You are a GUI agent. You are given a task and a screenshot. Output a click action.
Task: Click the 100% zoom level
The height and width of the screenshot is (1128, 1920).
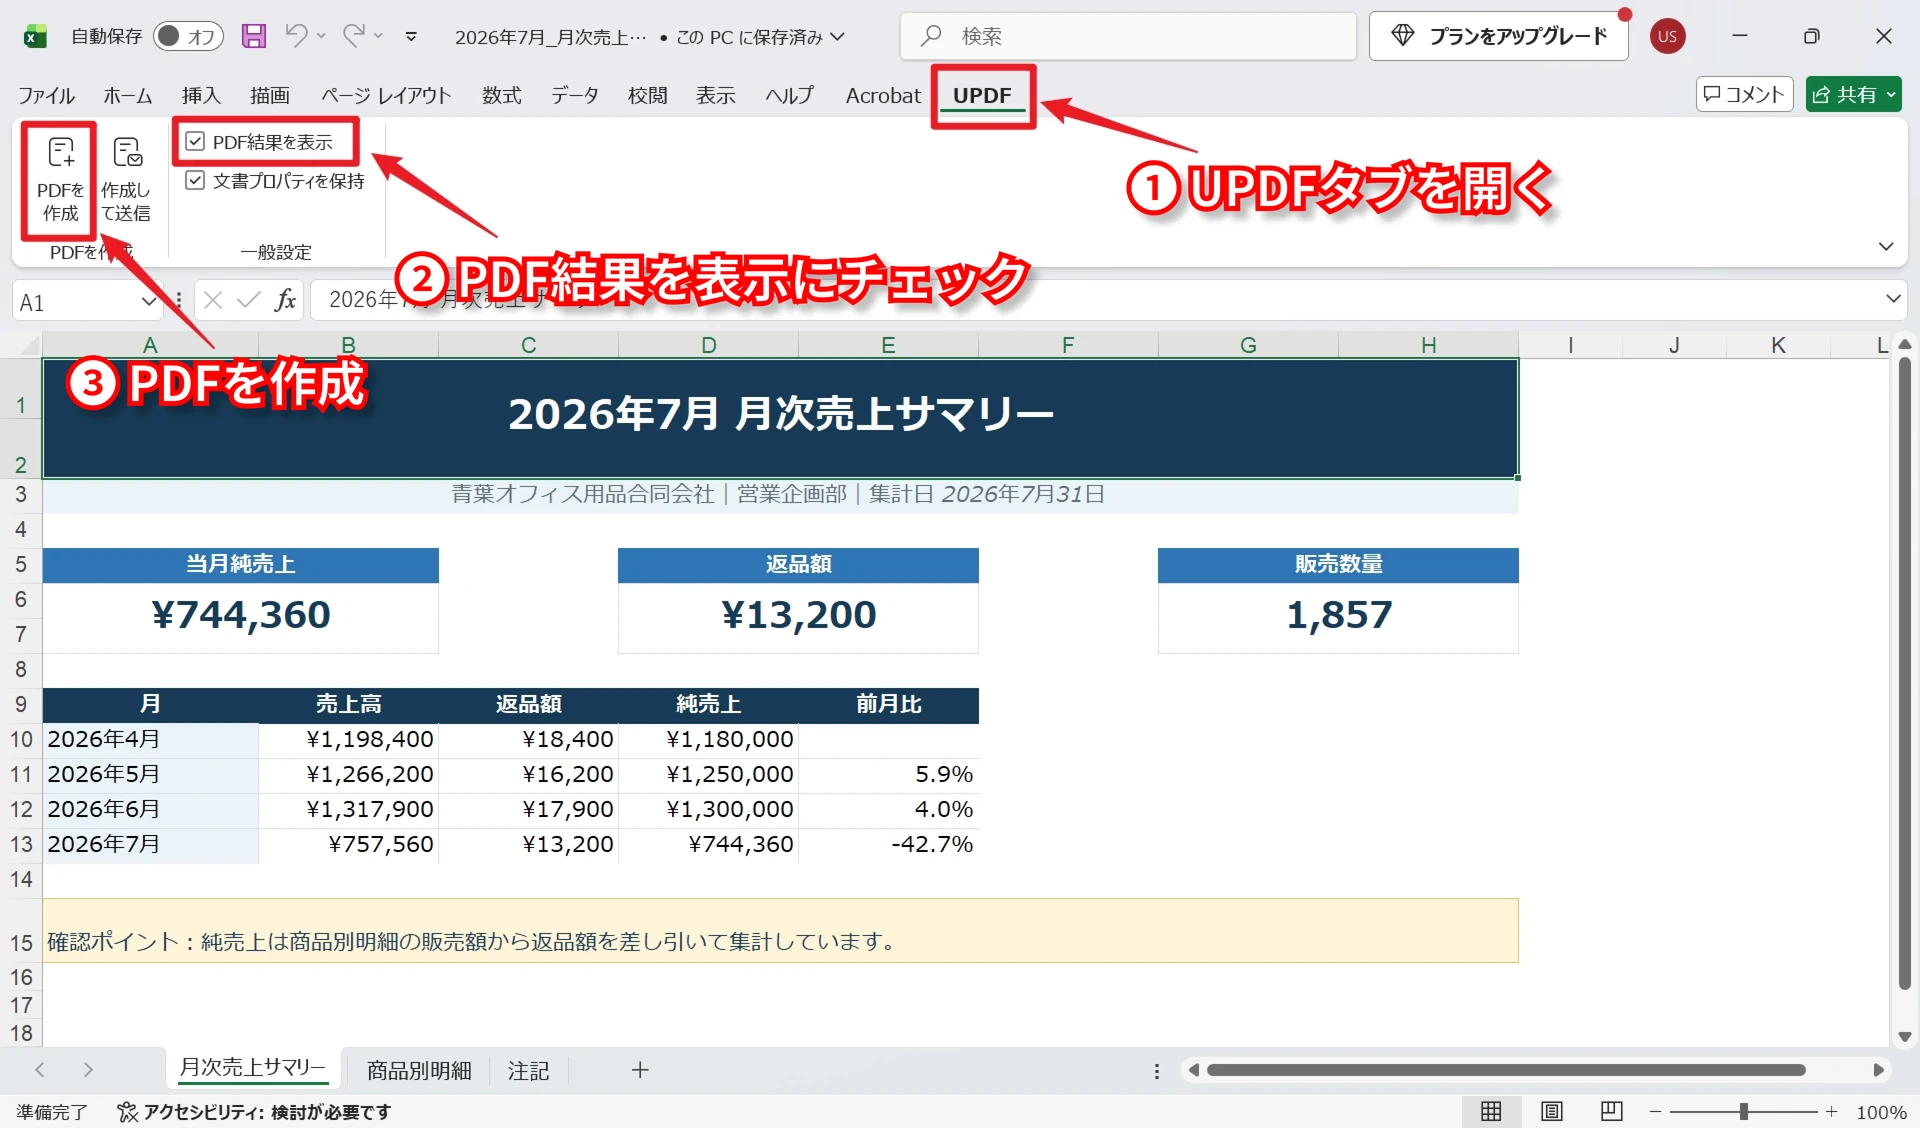1881,1112
